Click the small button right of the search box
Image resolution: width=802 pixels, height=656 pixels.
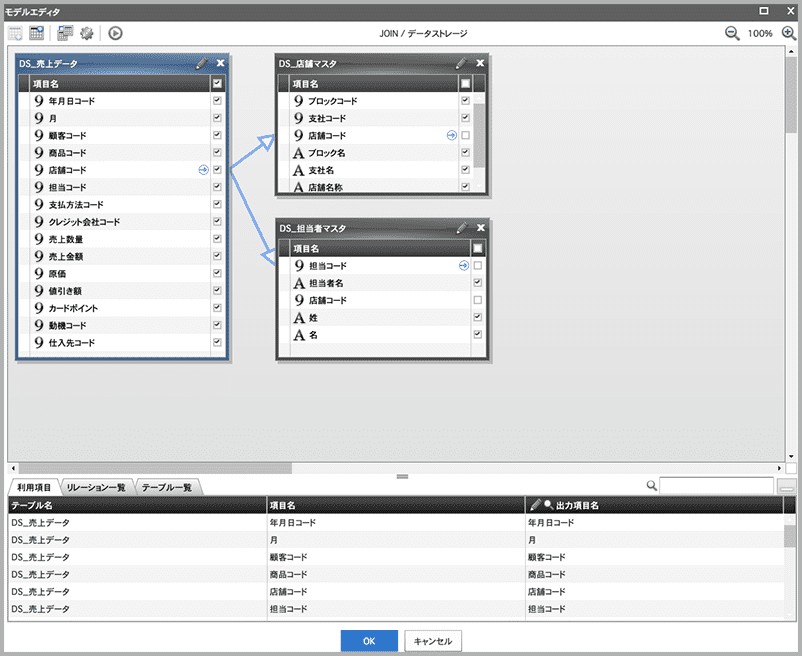pos(787,487)
